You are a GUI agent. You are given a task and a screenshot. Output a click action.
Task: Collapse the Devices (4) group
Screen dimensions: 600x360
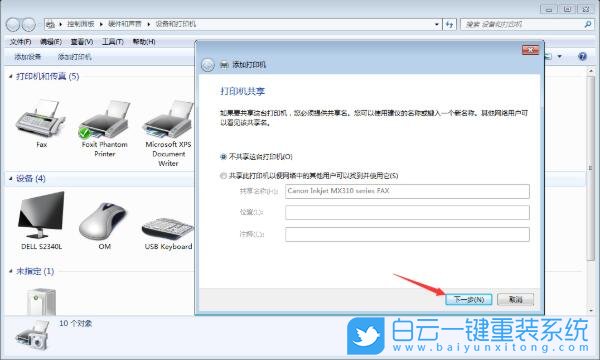11,179
